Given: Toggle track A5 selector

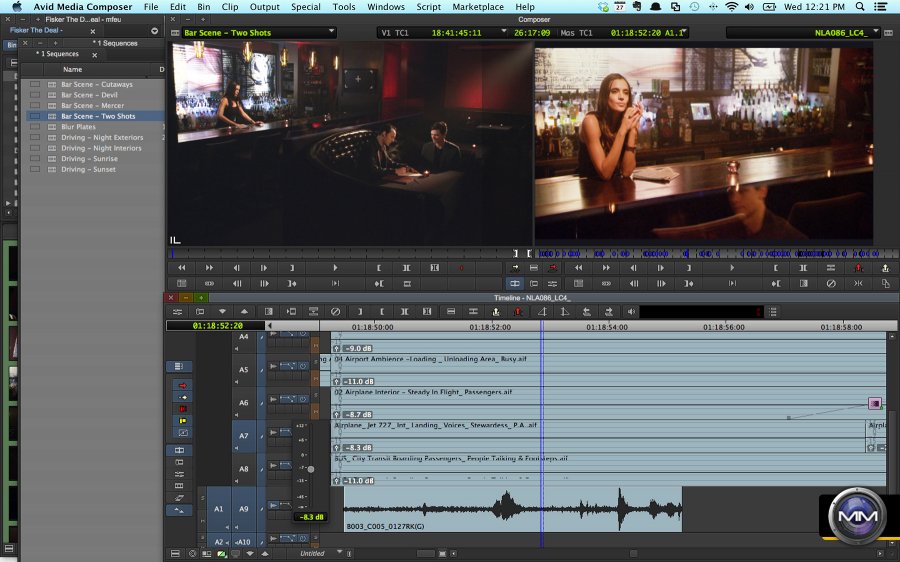Looking at the screenshot, I should point(243,370).
